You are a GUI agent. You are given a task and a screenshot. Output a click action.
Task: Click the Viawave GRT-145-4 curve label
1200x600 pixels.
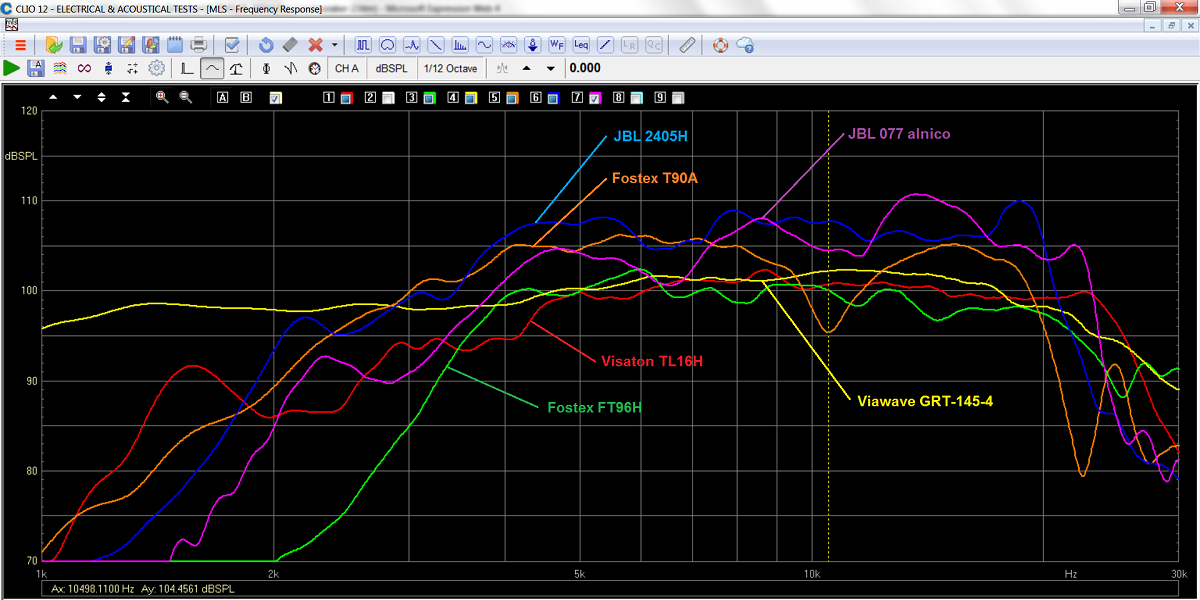(925, 400)
